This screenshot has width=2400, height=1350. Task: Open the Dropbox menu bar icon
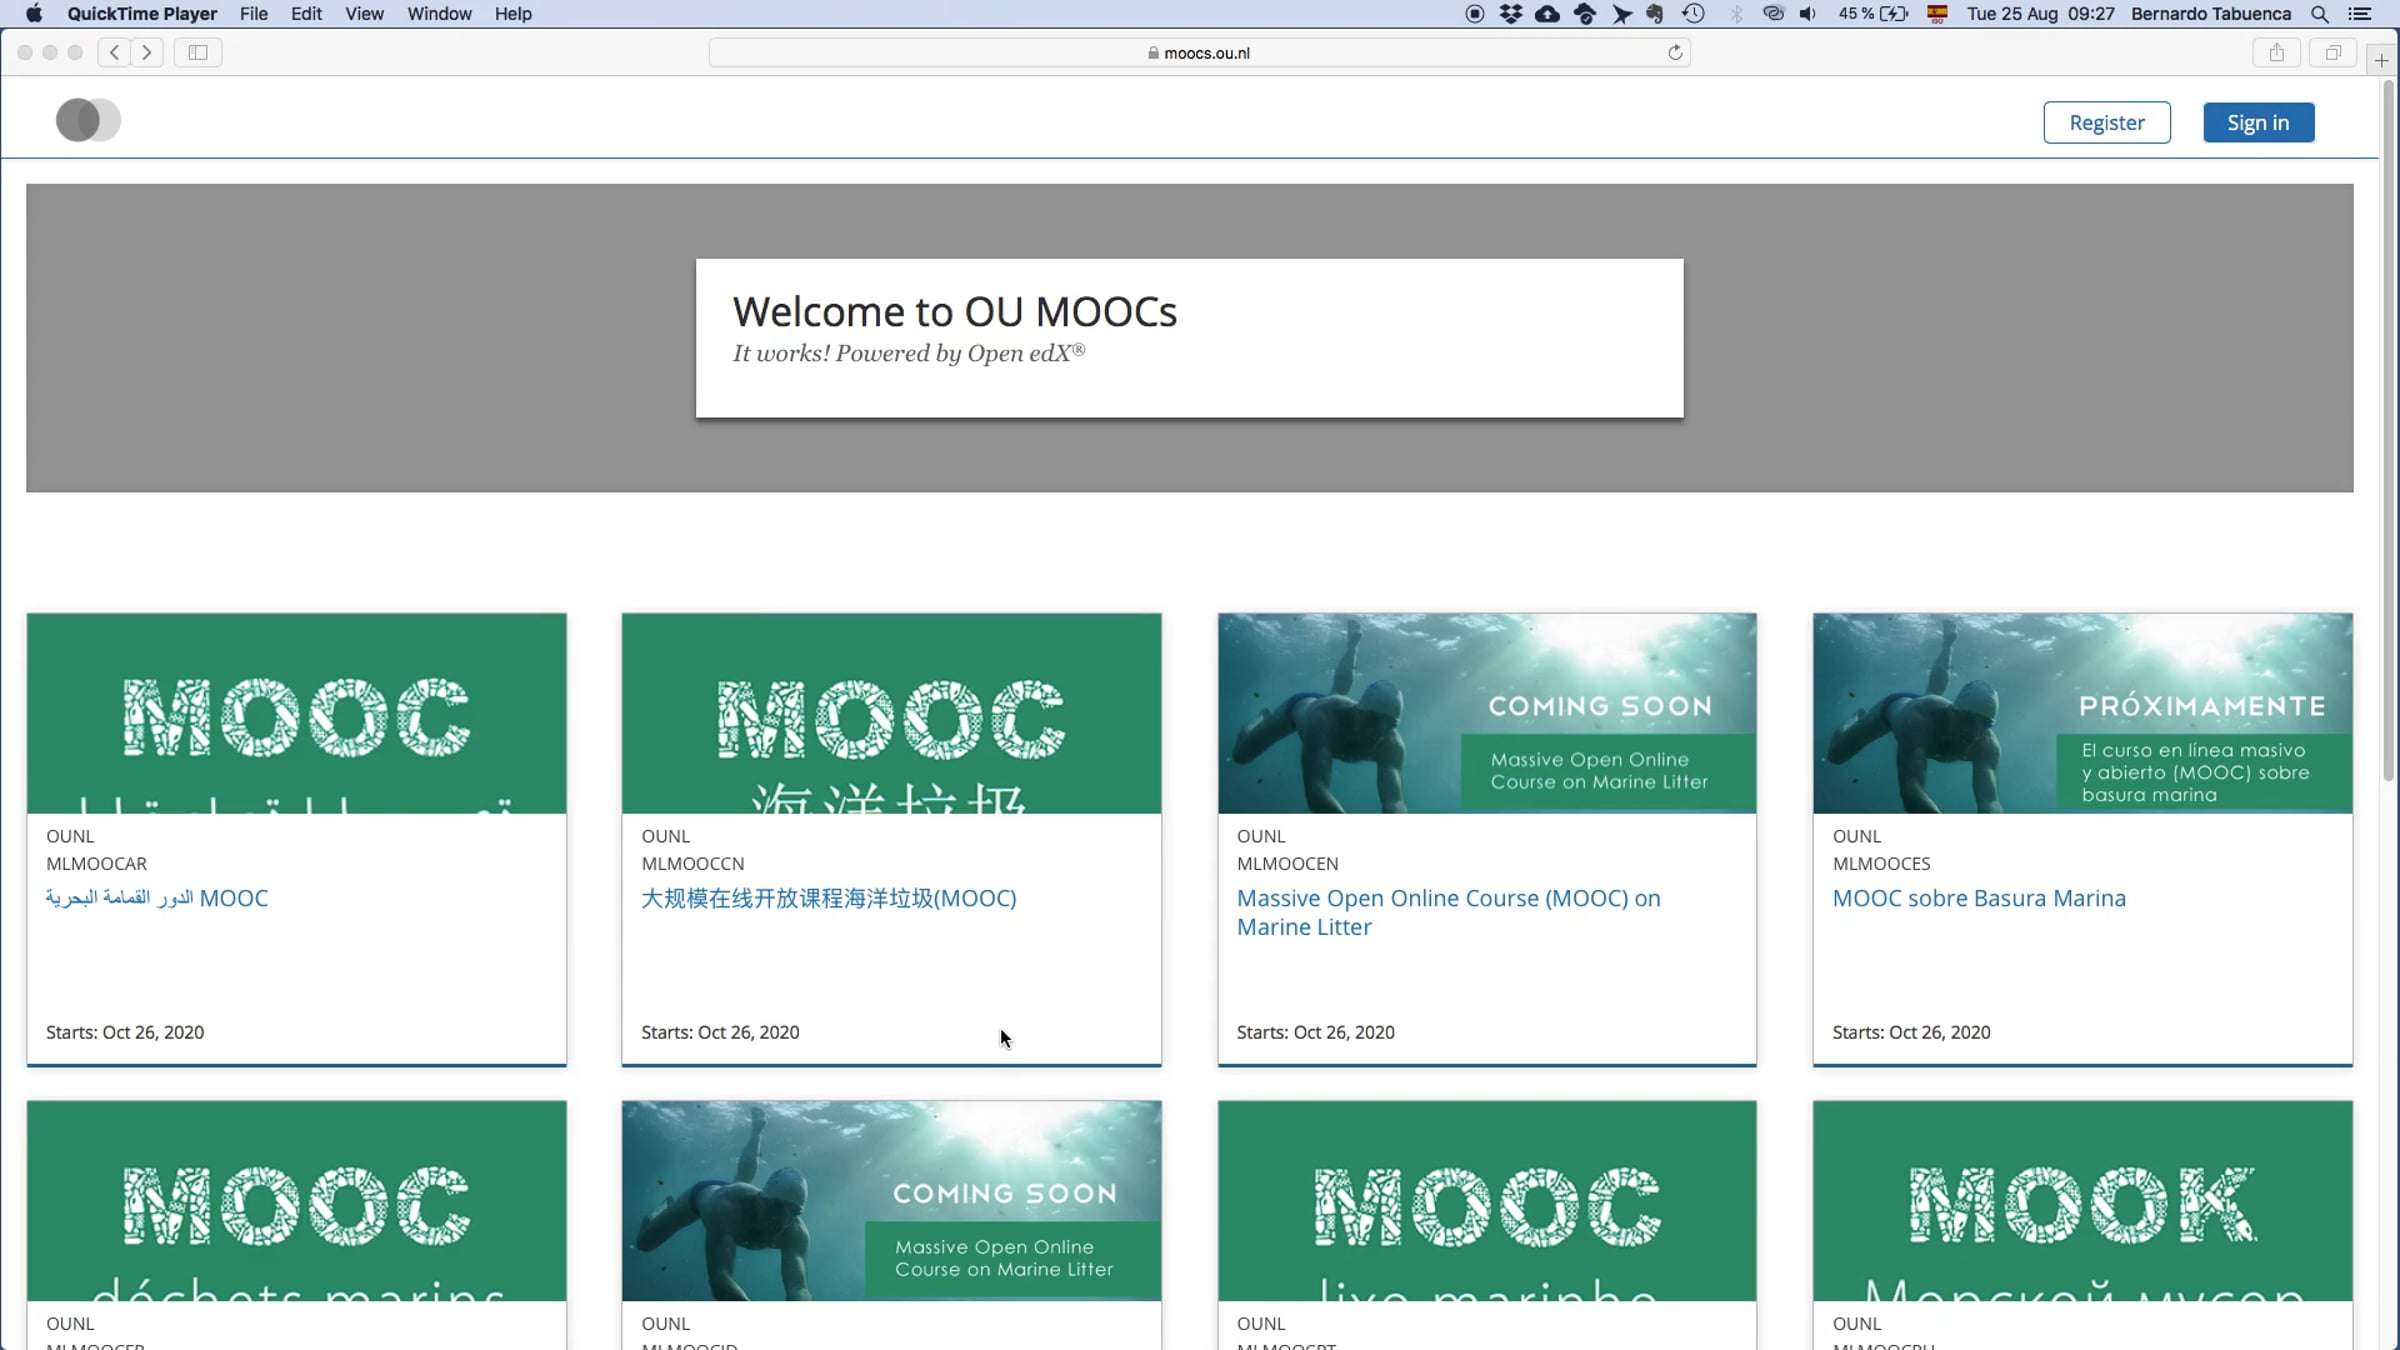click(x=1511, y=14)
